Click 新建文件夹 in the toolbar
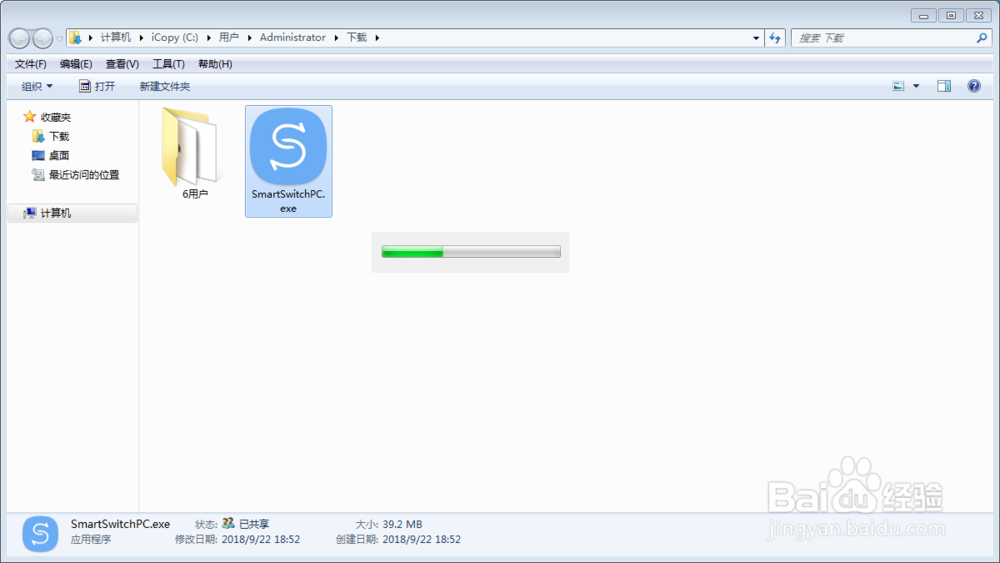 point(165,86)
